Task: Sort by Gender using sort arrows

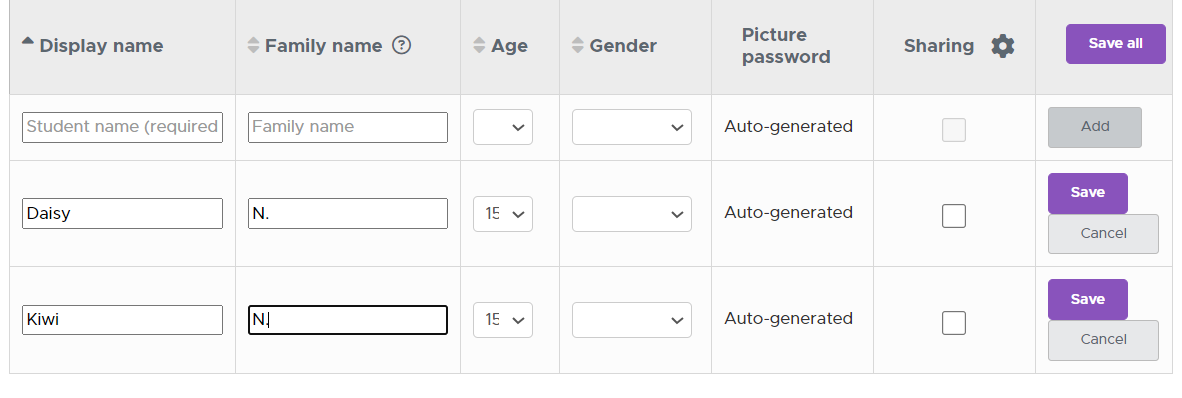Action: (x=577, y=46)
